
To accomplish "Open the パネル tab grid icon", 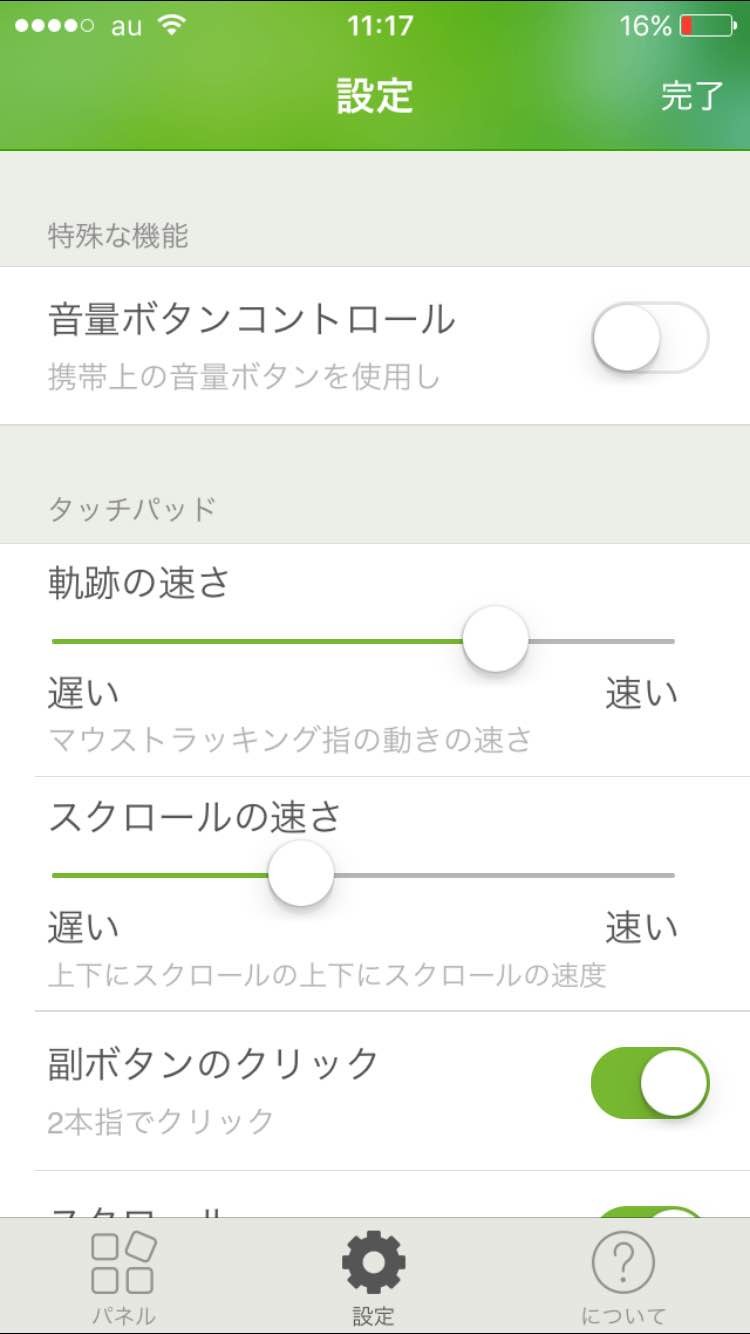I will [x=123, y=1263].
